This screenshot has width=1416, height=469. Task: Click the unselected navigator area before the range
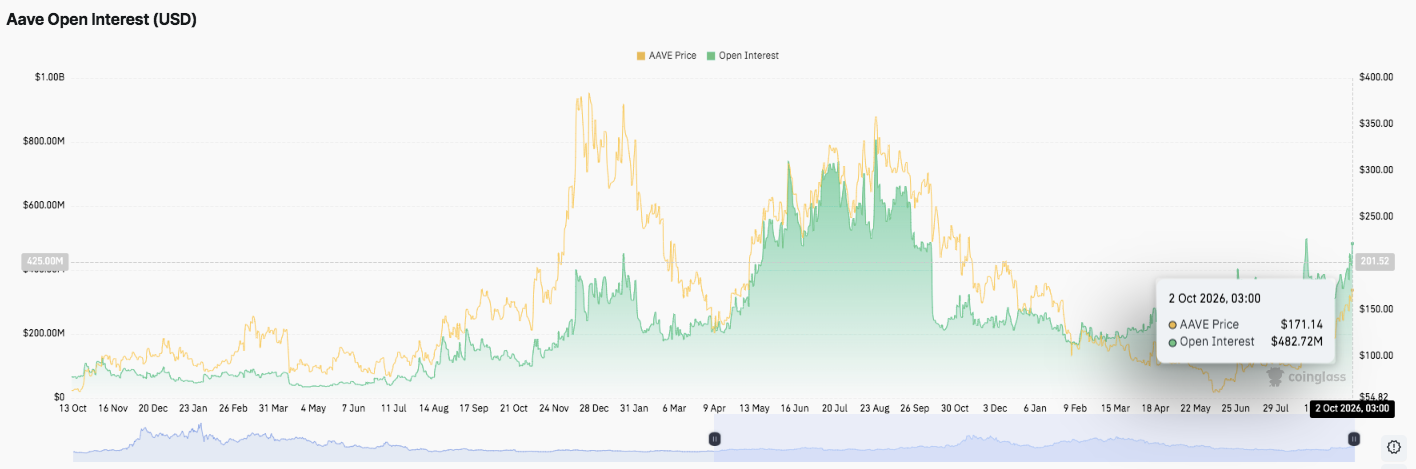[394, 439]
